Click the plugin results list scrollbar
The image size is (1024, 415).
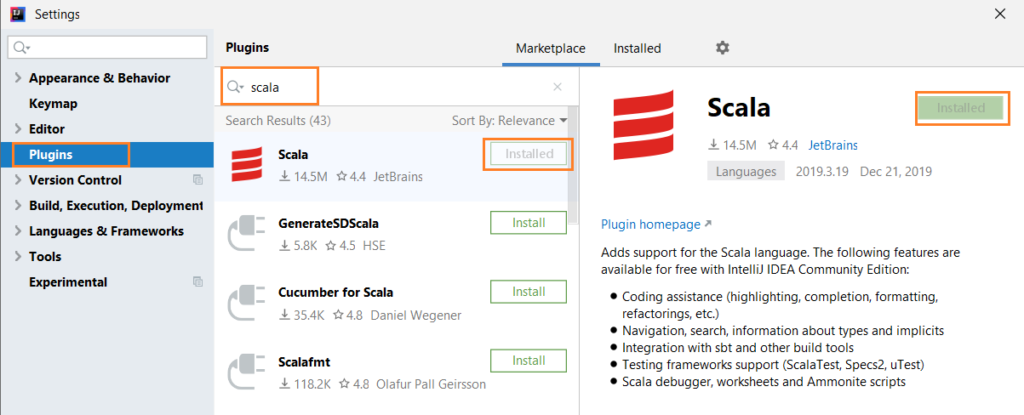(x=573, y=165)
